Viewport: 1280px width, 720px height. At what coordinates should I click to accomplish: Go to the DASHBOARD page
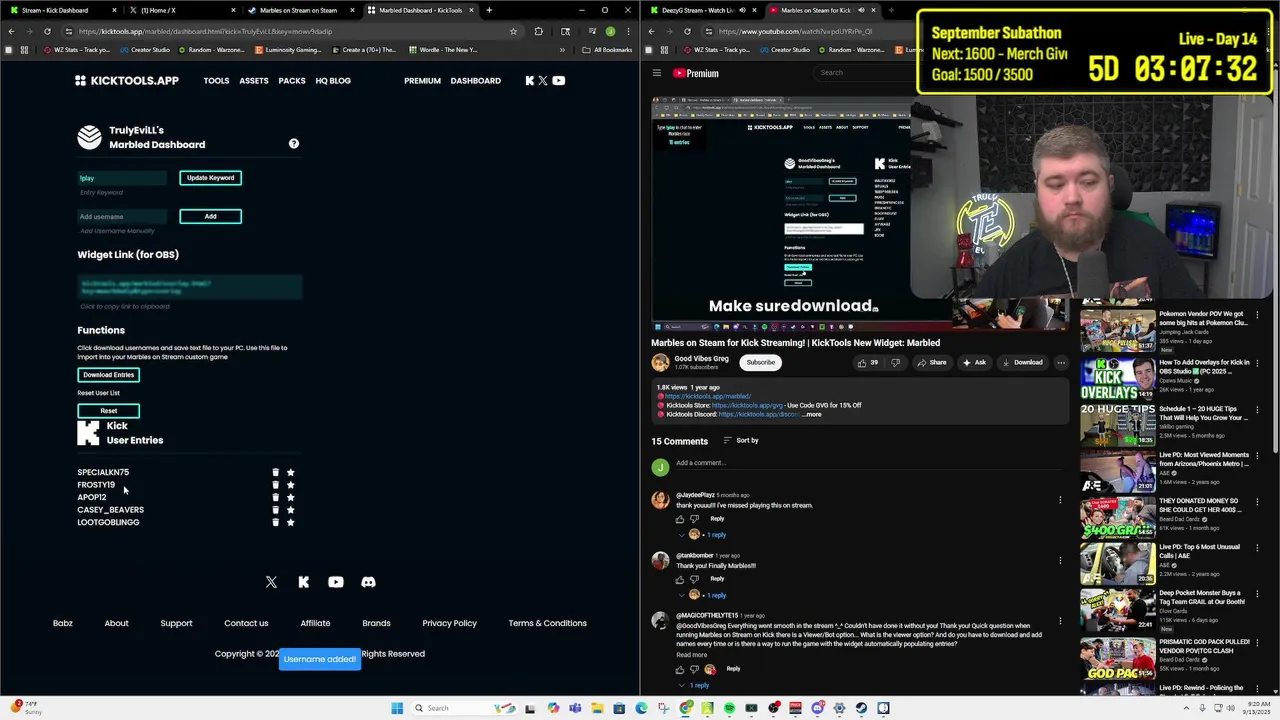click(x=475, y=81)
